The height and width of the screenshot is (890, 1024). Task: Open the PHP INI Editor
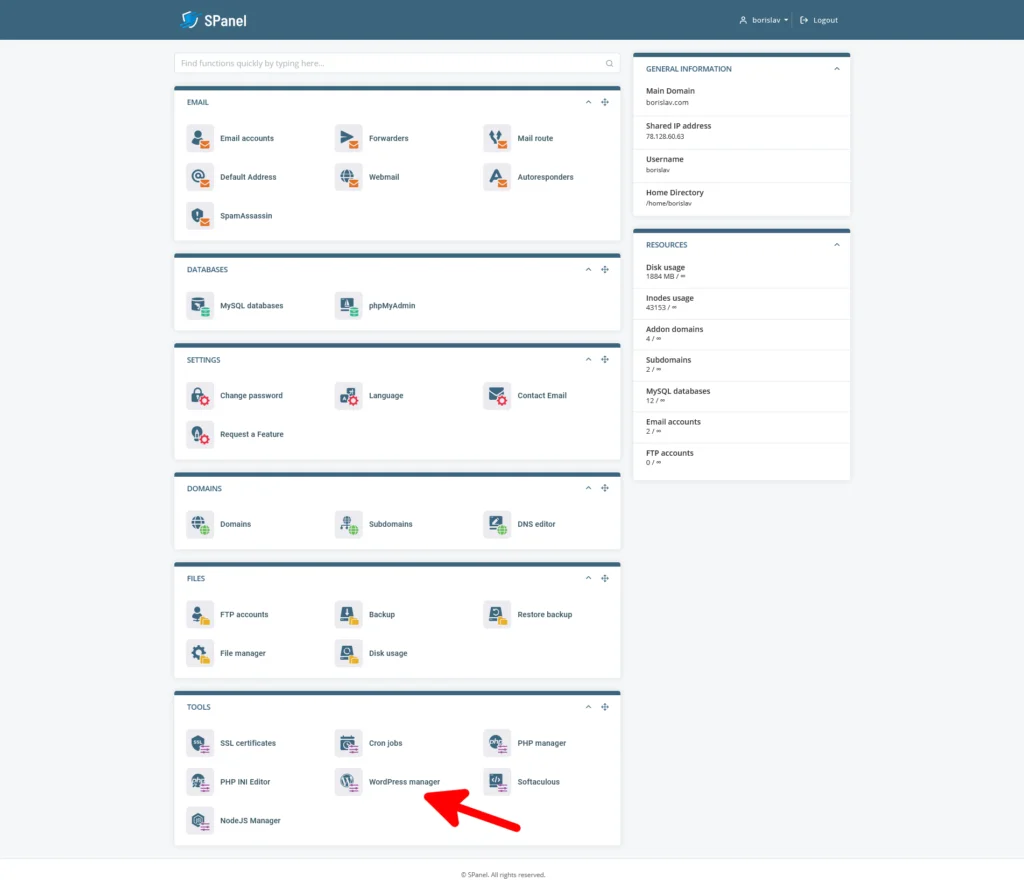(246, 781)
